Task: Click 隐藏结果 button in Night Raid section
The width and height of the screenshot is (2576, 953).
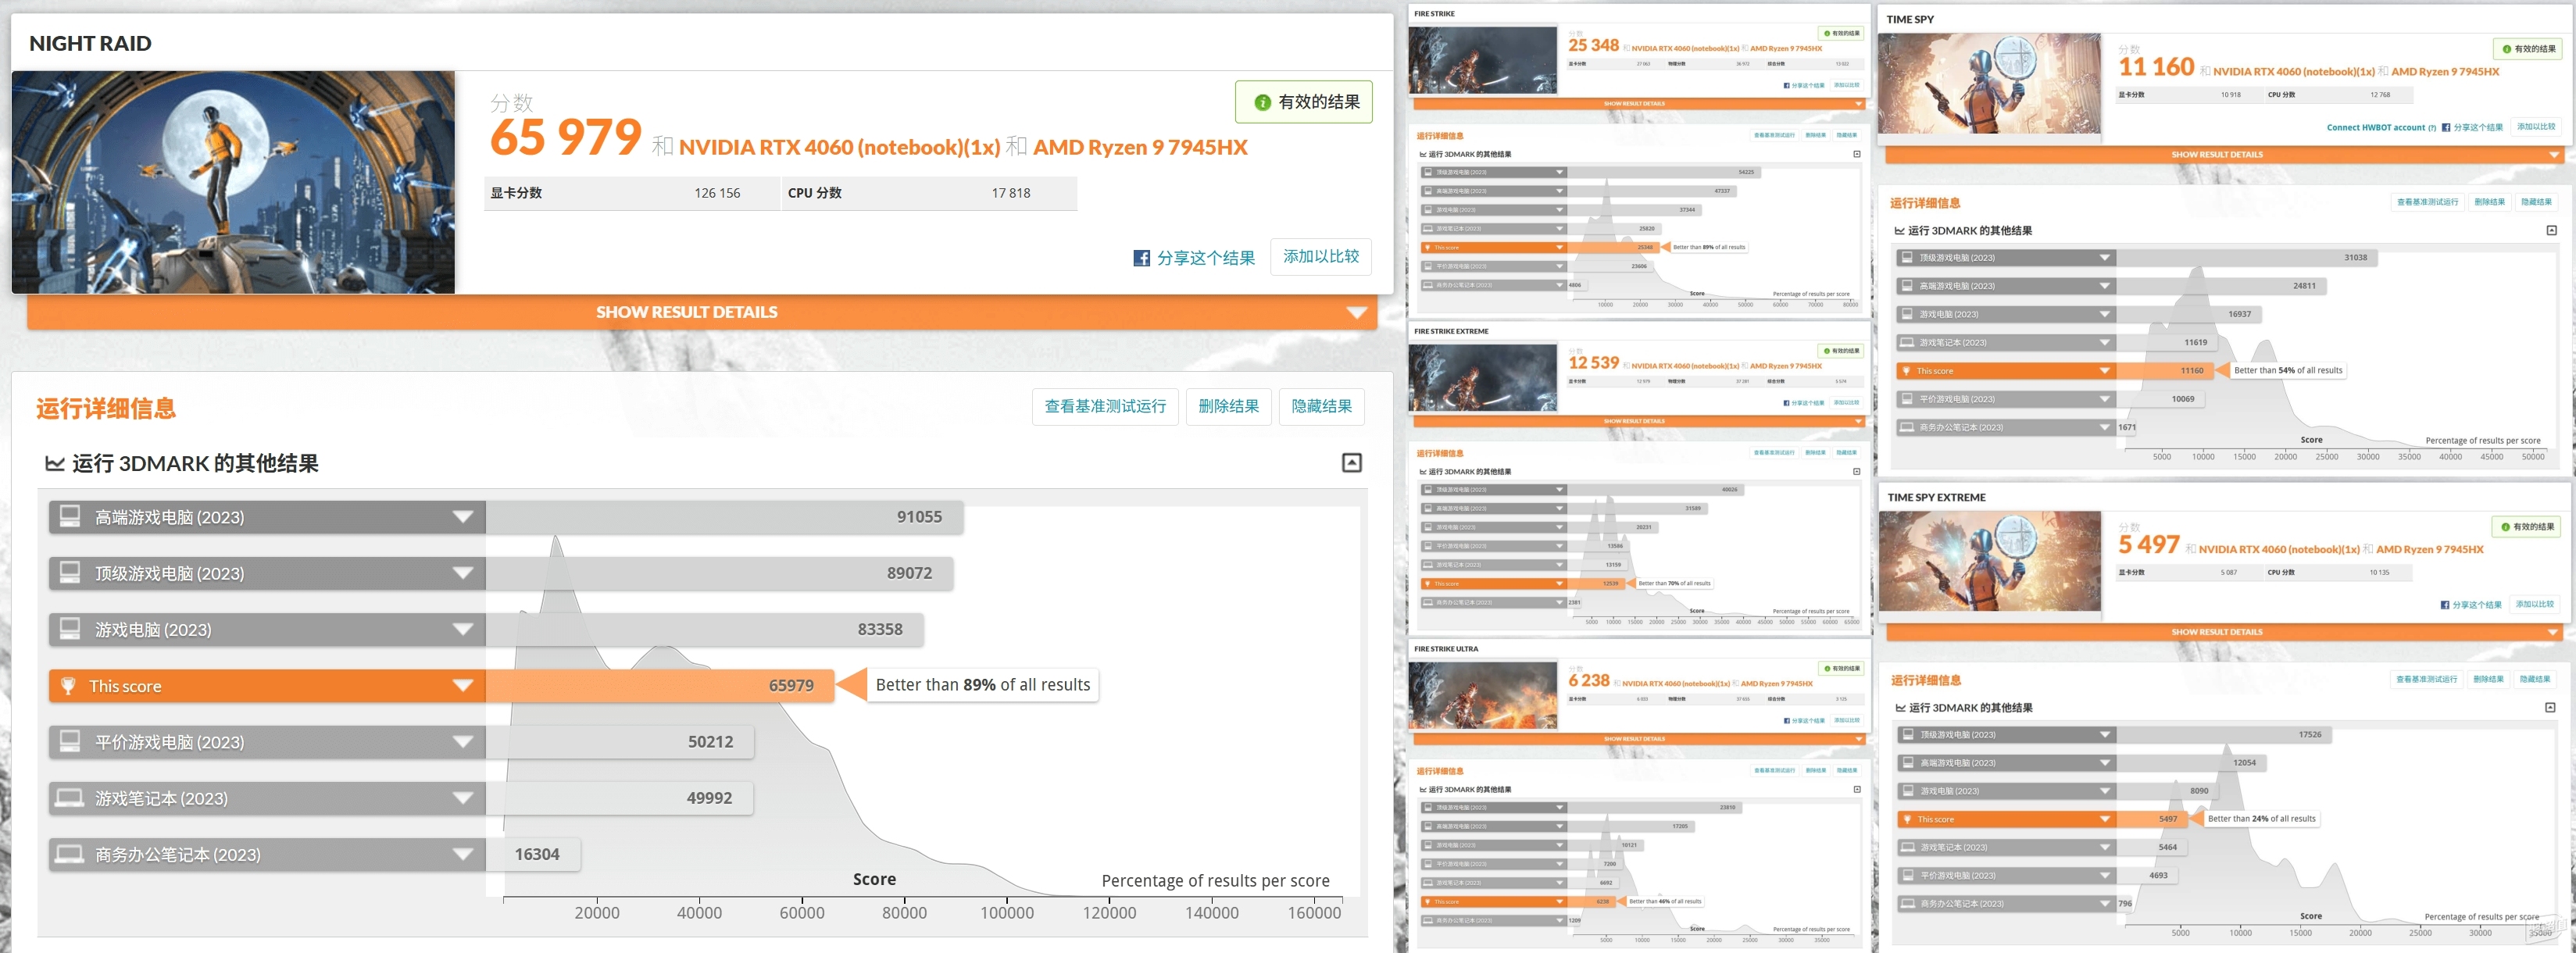Action: (1321, 406)
